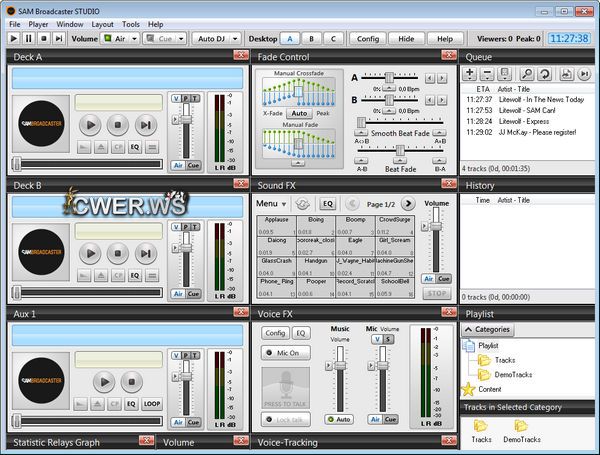Open the EQ on Aux 1

coord(131,404)
